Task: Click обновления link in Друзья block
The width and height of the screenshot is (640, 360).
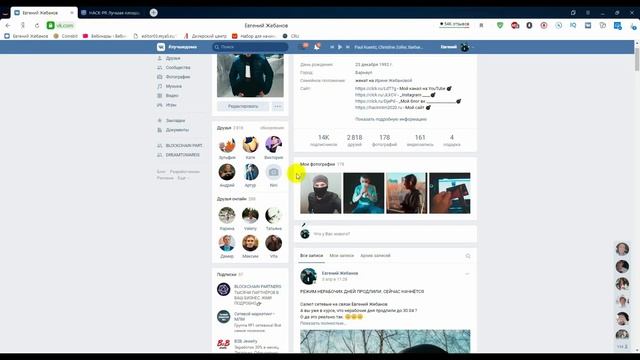Action: coord(272,128)
